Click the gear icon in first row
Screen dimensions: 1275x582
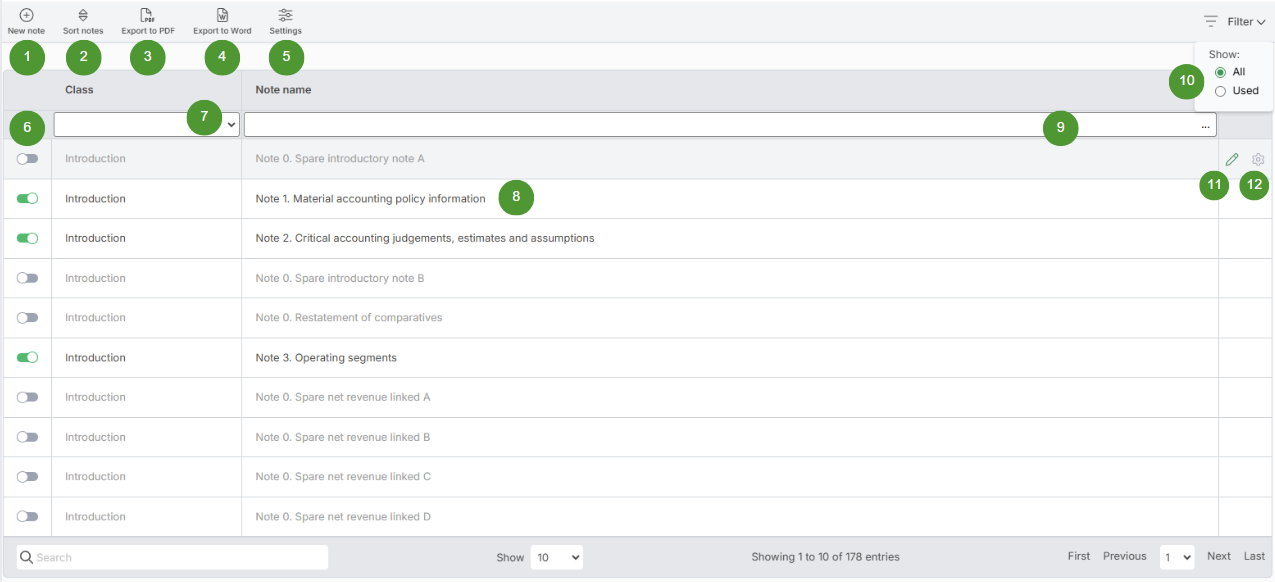1258,159
